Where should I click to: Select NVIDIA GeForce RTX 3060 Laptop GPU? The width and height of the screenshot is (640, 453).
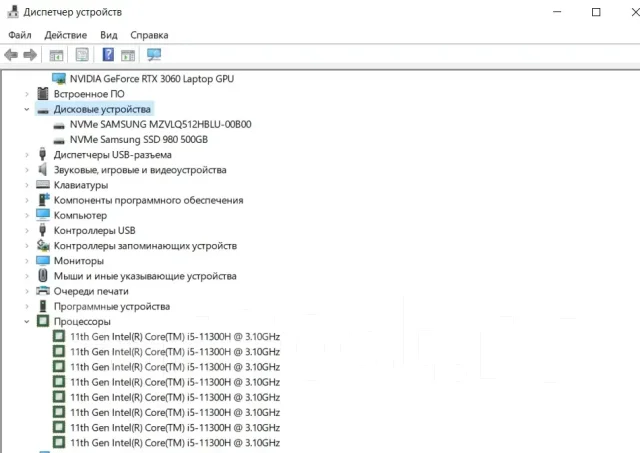[x=152, y=79]
